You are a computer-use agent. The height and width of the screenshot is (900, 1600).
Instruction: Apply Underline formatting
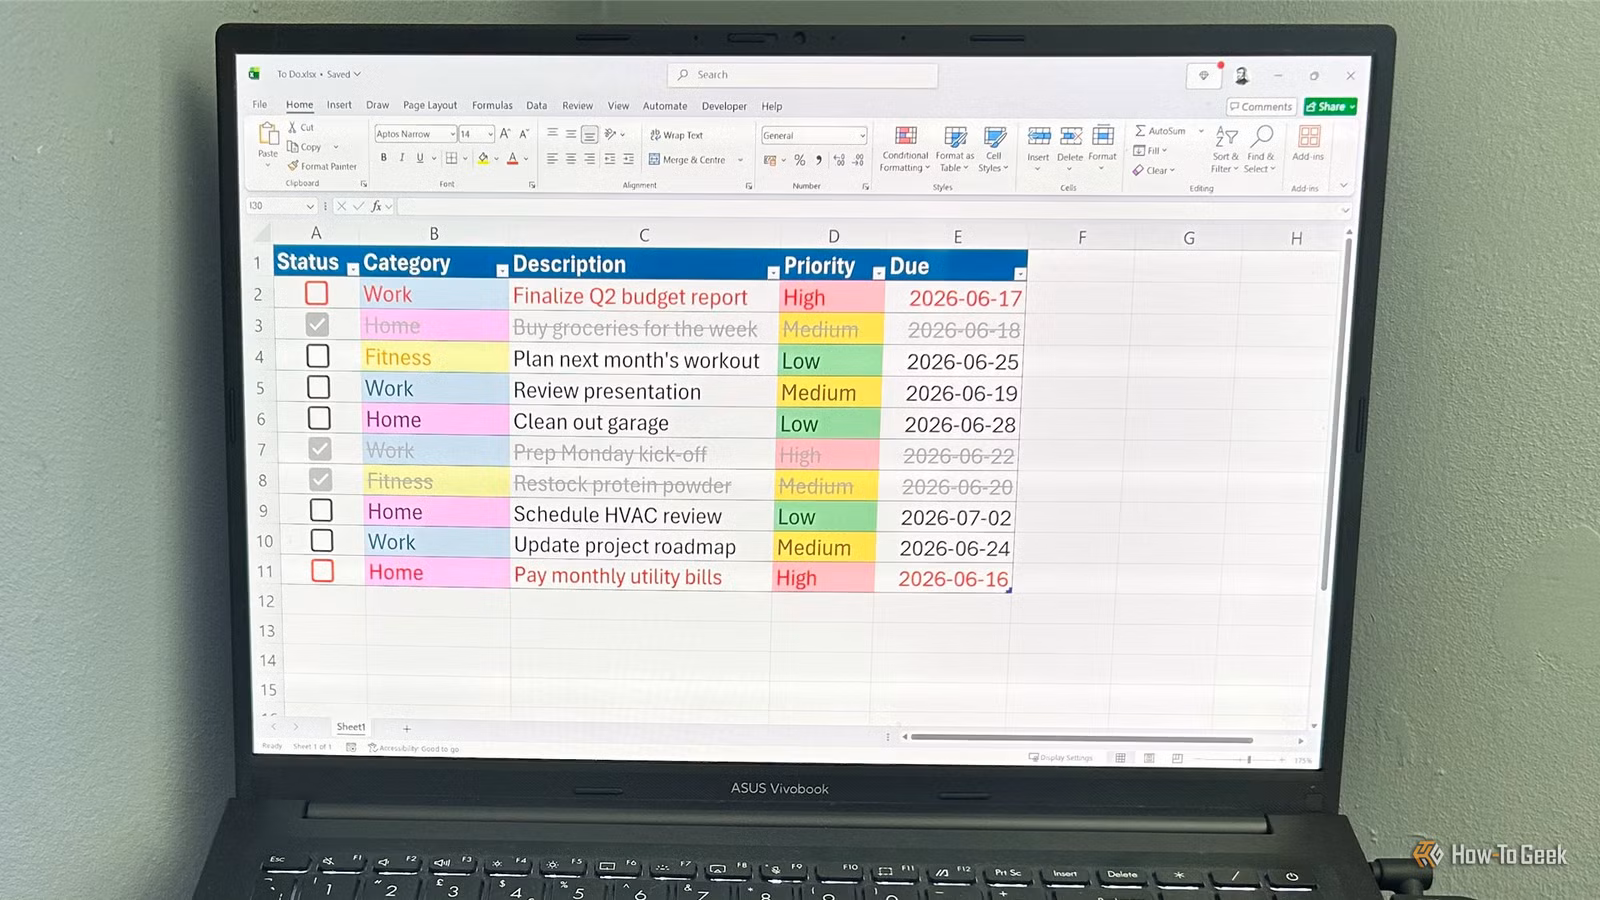click(x=420, y=158)
